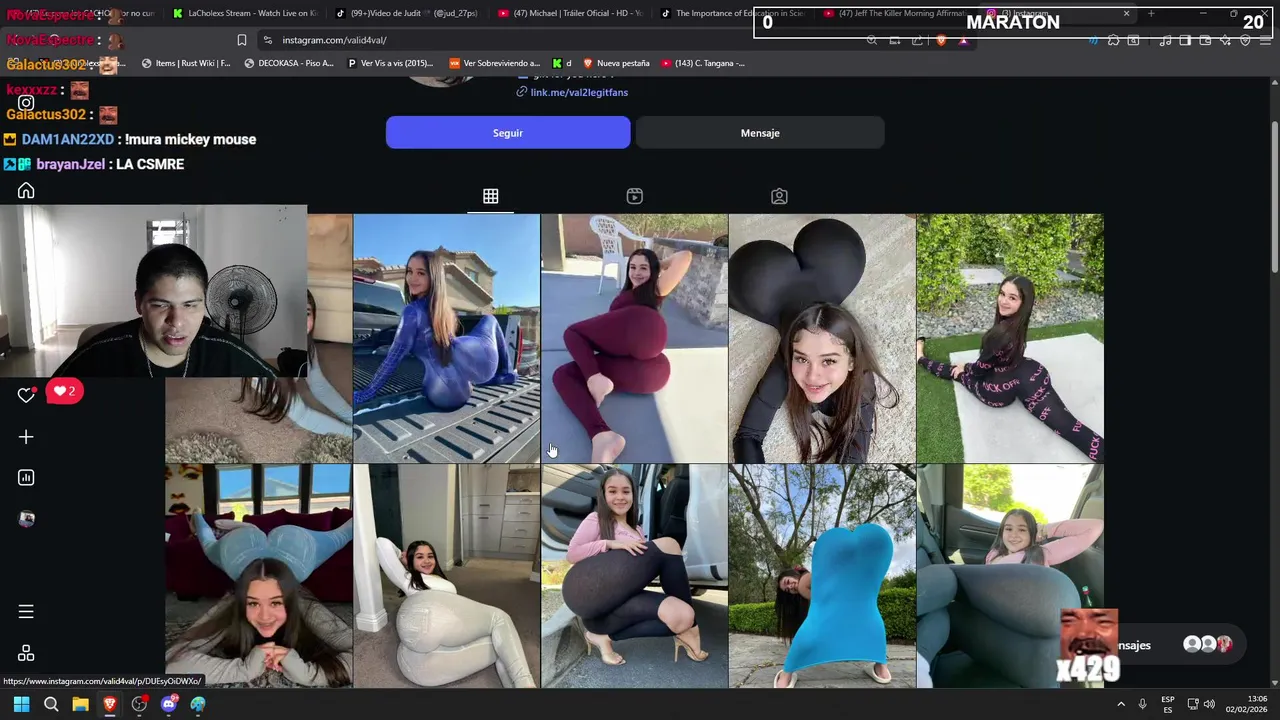Click the Brave Shields lion icon
This screenshot has height=720, width=1280.
point(941,40)
